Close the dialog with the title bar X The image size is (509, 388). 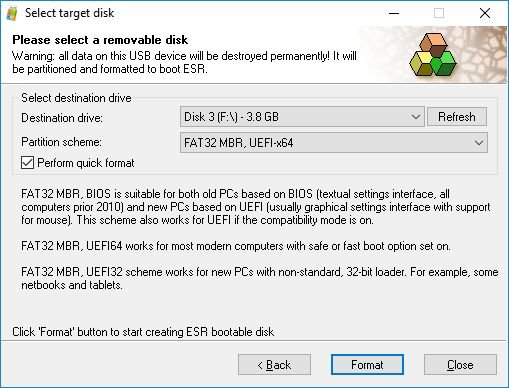coord(485,13)
